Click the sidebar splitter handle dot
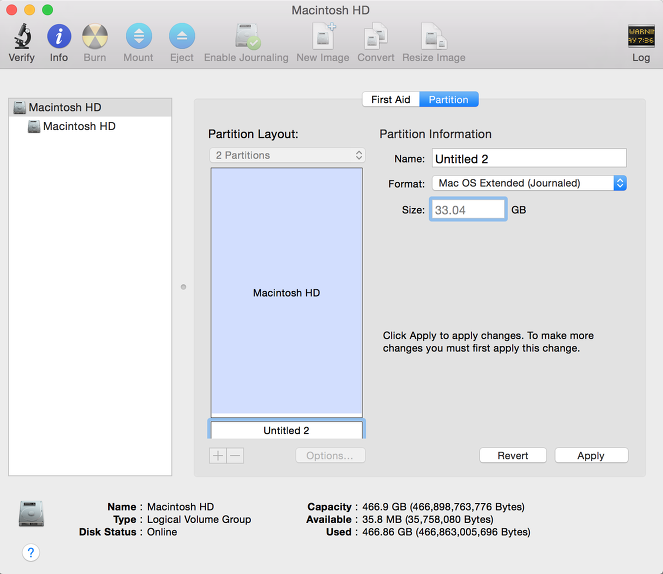Viewport: 663px width, 574px height. 184,287
